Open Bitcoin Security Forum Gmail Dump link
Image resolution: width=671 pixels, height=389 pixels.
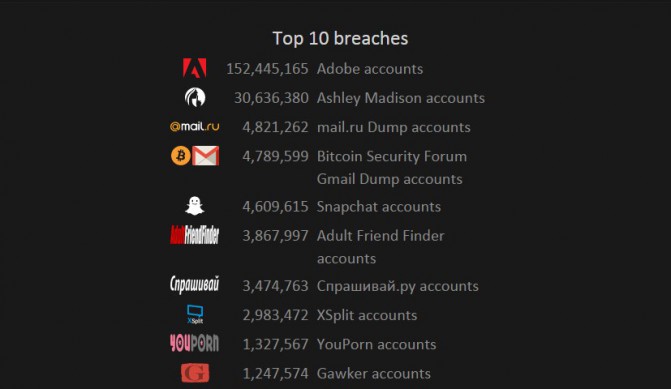pyautogui.click(x=392, y=167)
